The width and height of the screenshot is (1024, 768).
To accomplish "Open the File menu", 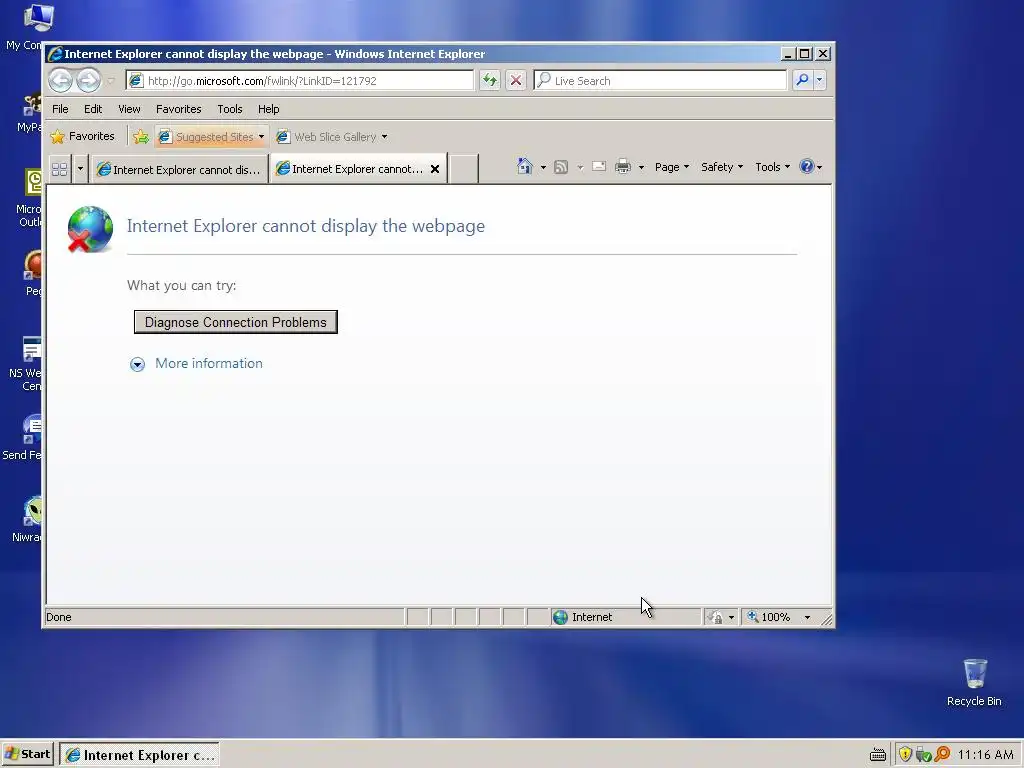I will pos(60,109).
